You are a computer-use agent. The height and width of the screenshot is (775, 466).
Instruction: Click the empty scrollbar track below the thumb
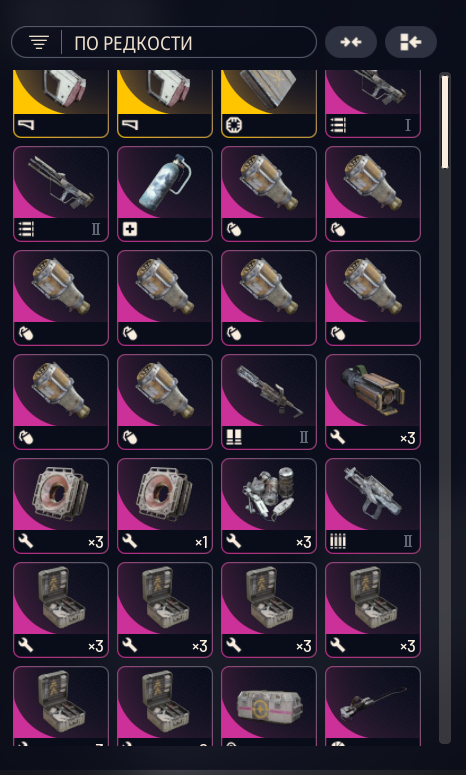tap(445, 455)
